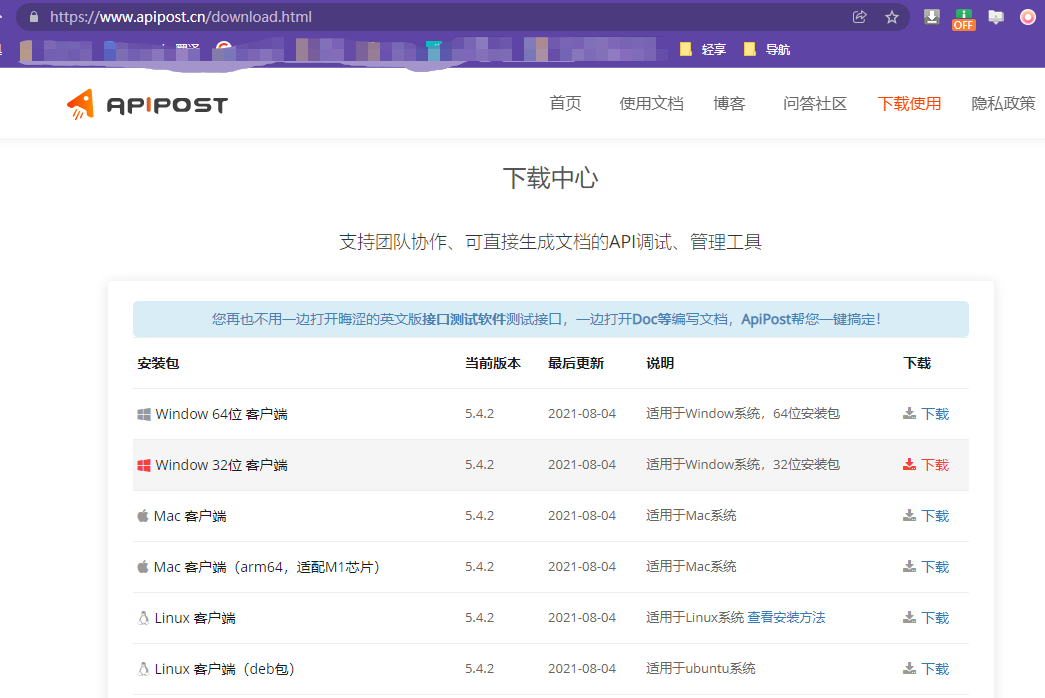Click Linux 客户端 package name

click(195, 618)
